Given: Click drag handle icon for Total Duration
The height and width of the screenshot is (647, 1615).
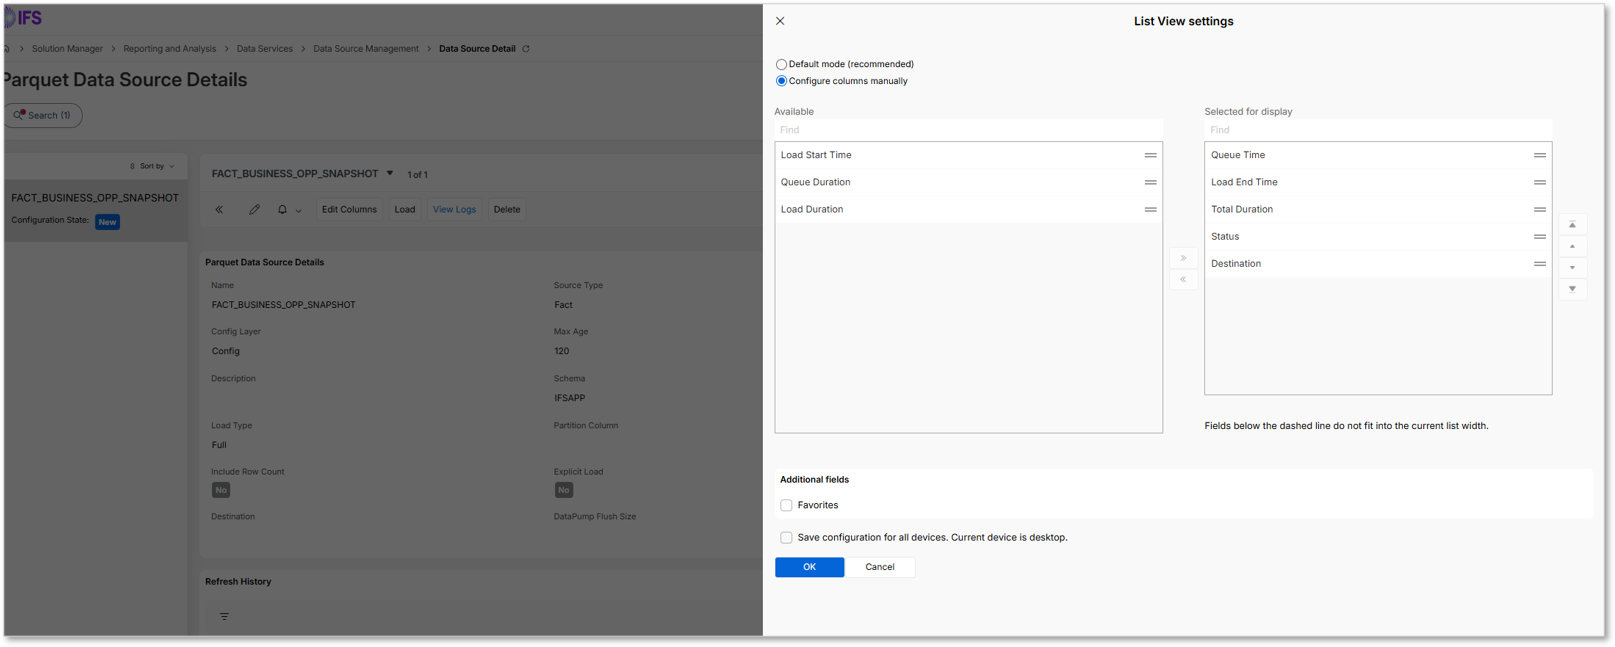Looking at the screenshot, I should (x=1539, y=209).
